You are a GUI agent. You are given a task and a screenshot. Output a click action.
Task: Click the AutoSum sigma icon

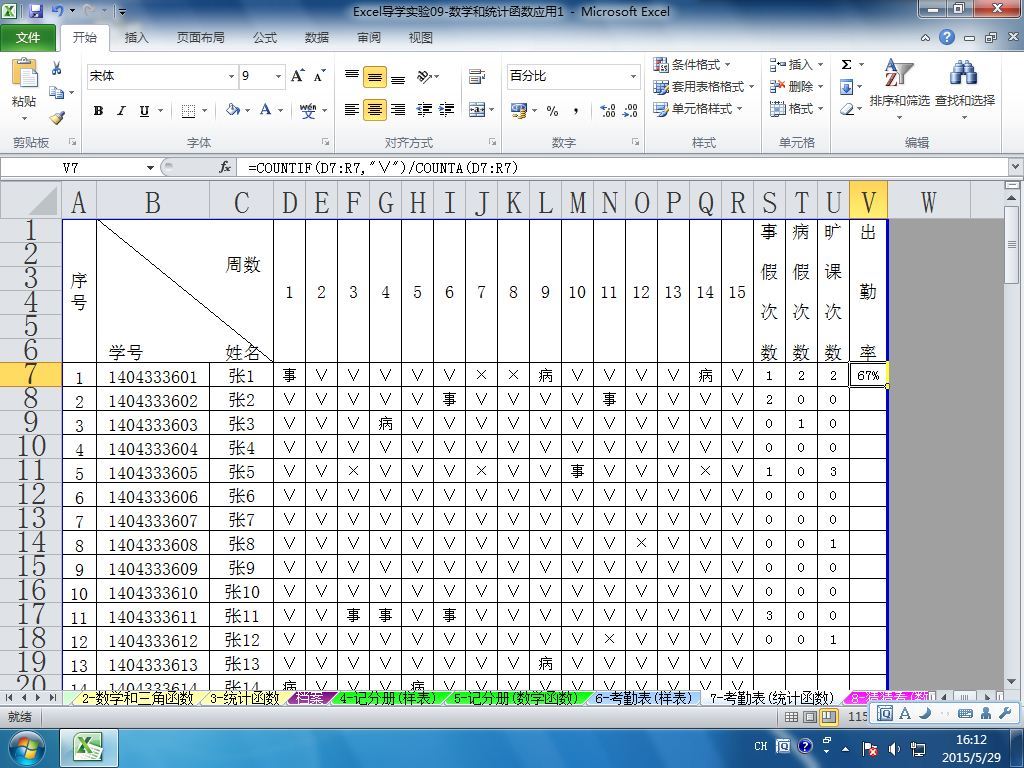pyautogui.click(x=846, y=64)
